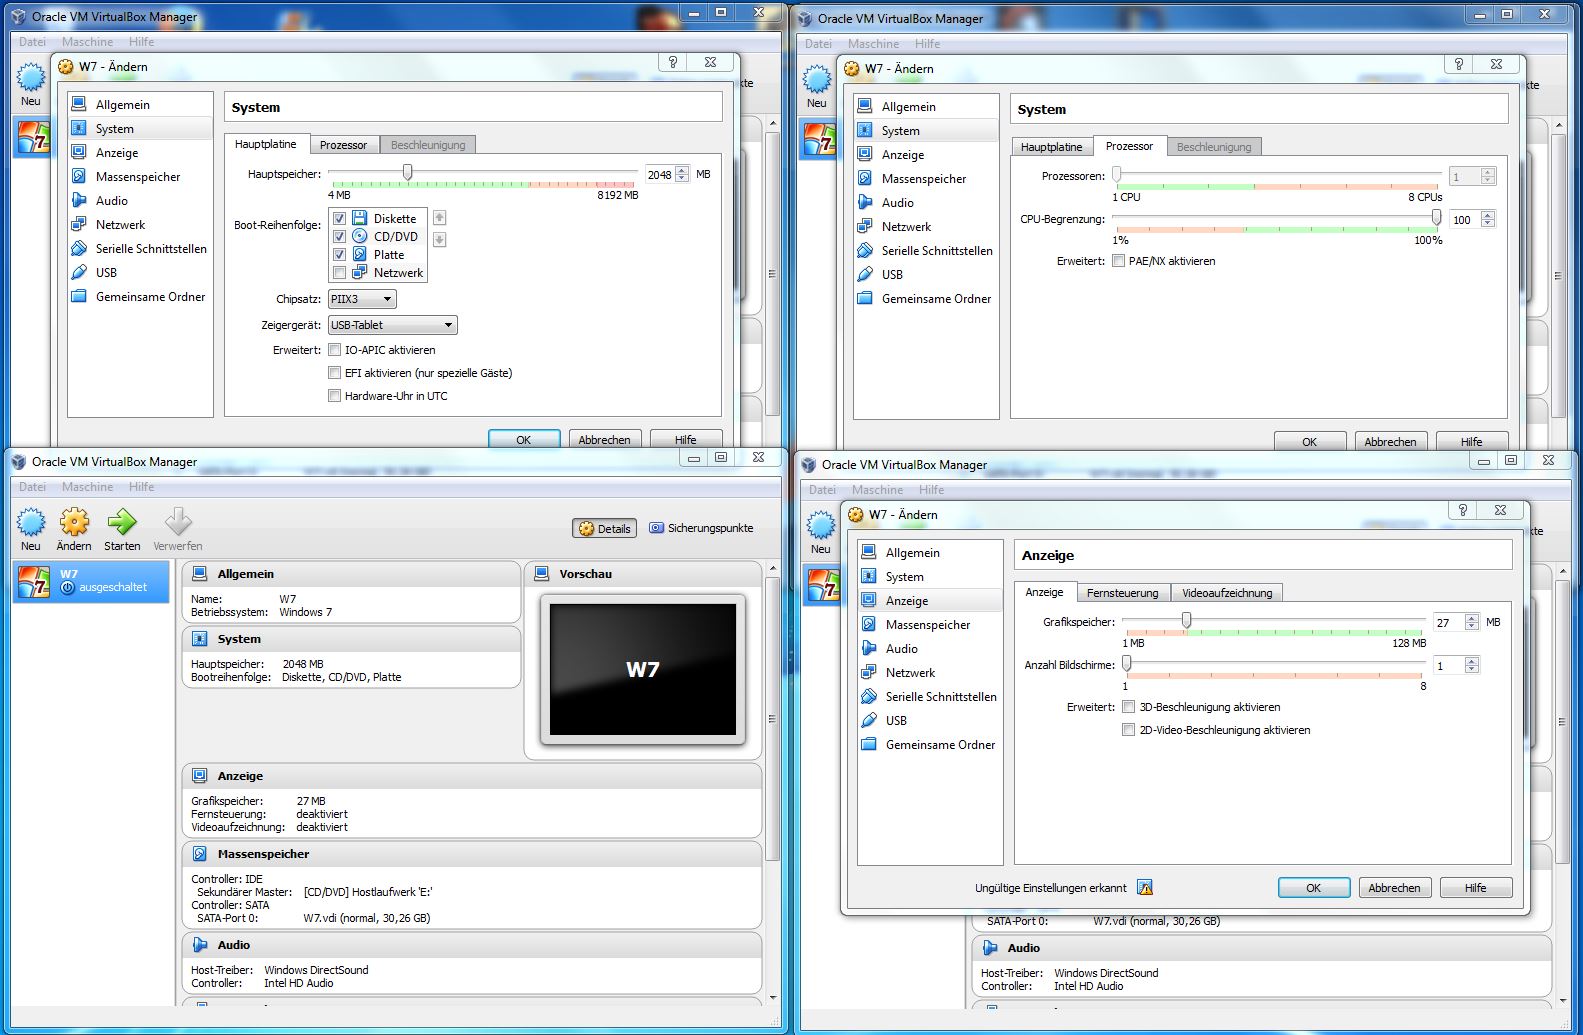
Task: Click the Details button in the bottom-left Manager window
Action: pos(604,528)
